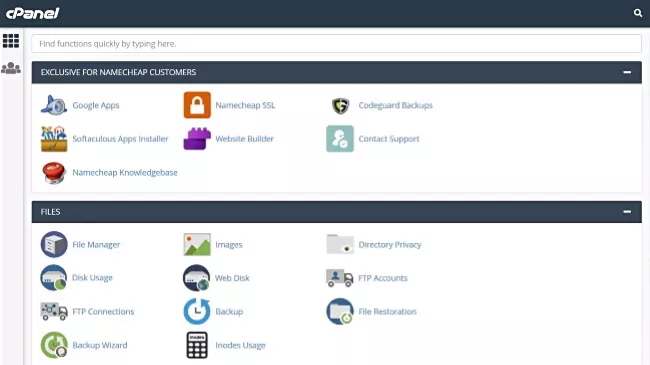The image size is (650, 365).
Task: Open the grid home icon in sidebar
Action: click(x=11, y=41)
